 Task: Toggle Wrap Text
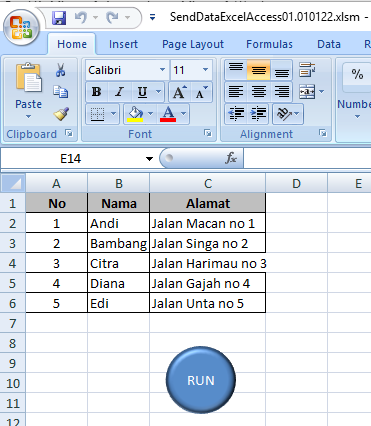307,70
